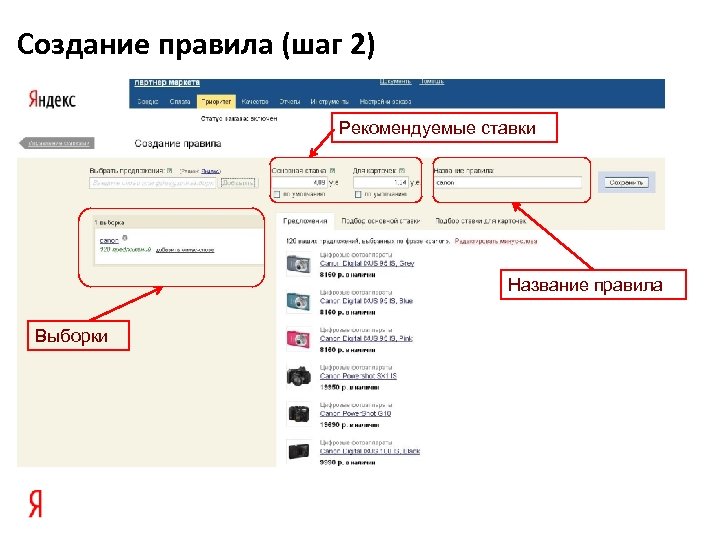Click the help icon beside Основная ставка
Viewport: 720px width, 540px height.
pos(332,170)
